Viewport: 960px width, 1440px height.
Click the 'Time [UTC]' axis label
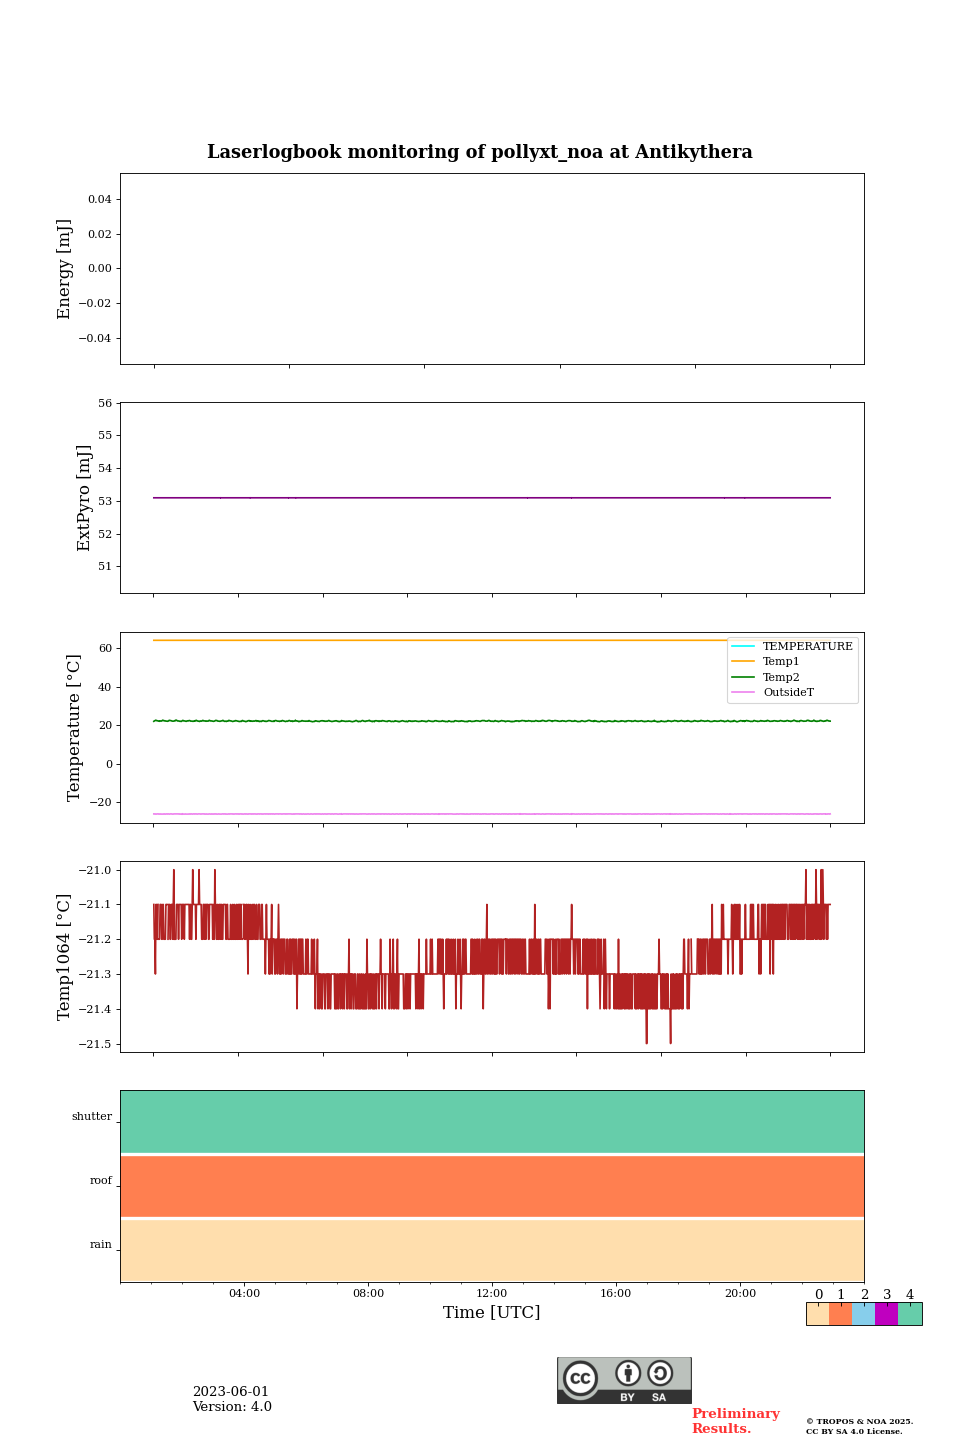tap(492, 1312)
